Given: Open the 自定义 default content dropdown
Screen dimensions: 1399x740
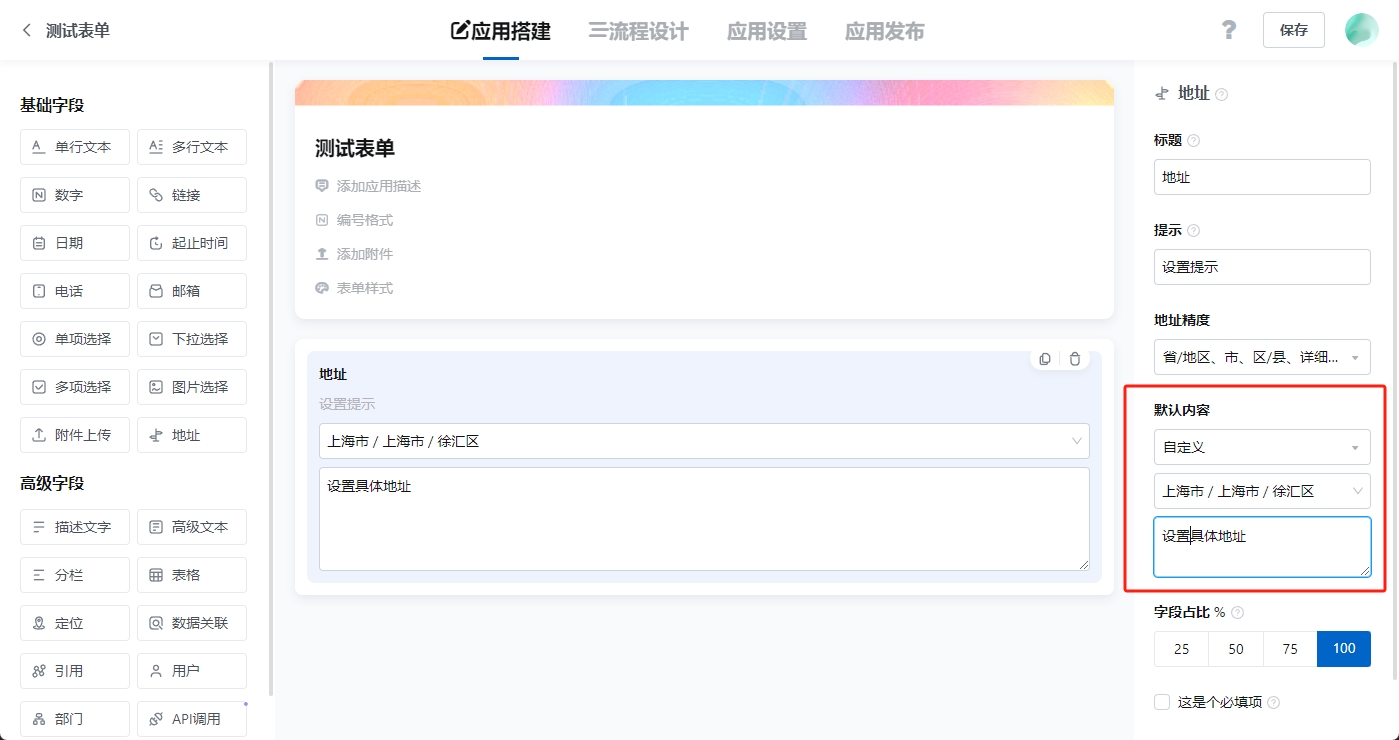Looking at the screenshot, I should tap(1262, 447).
